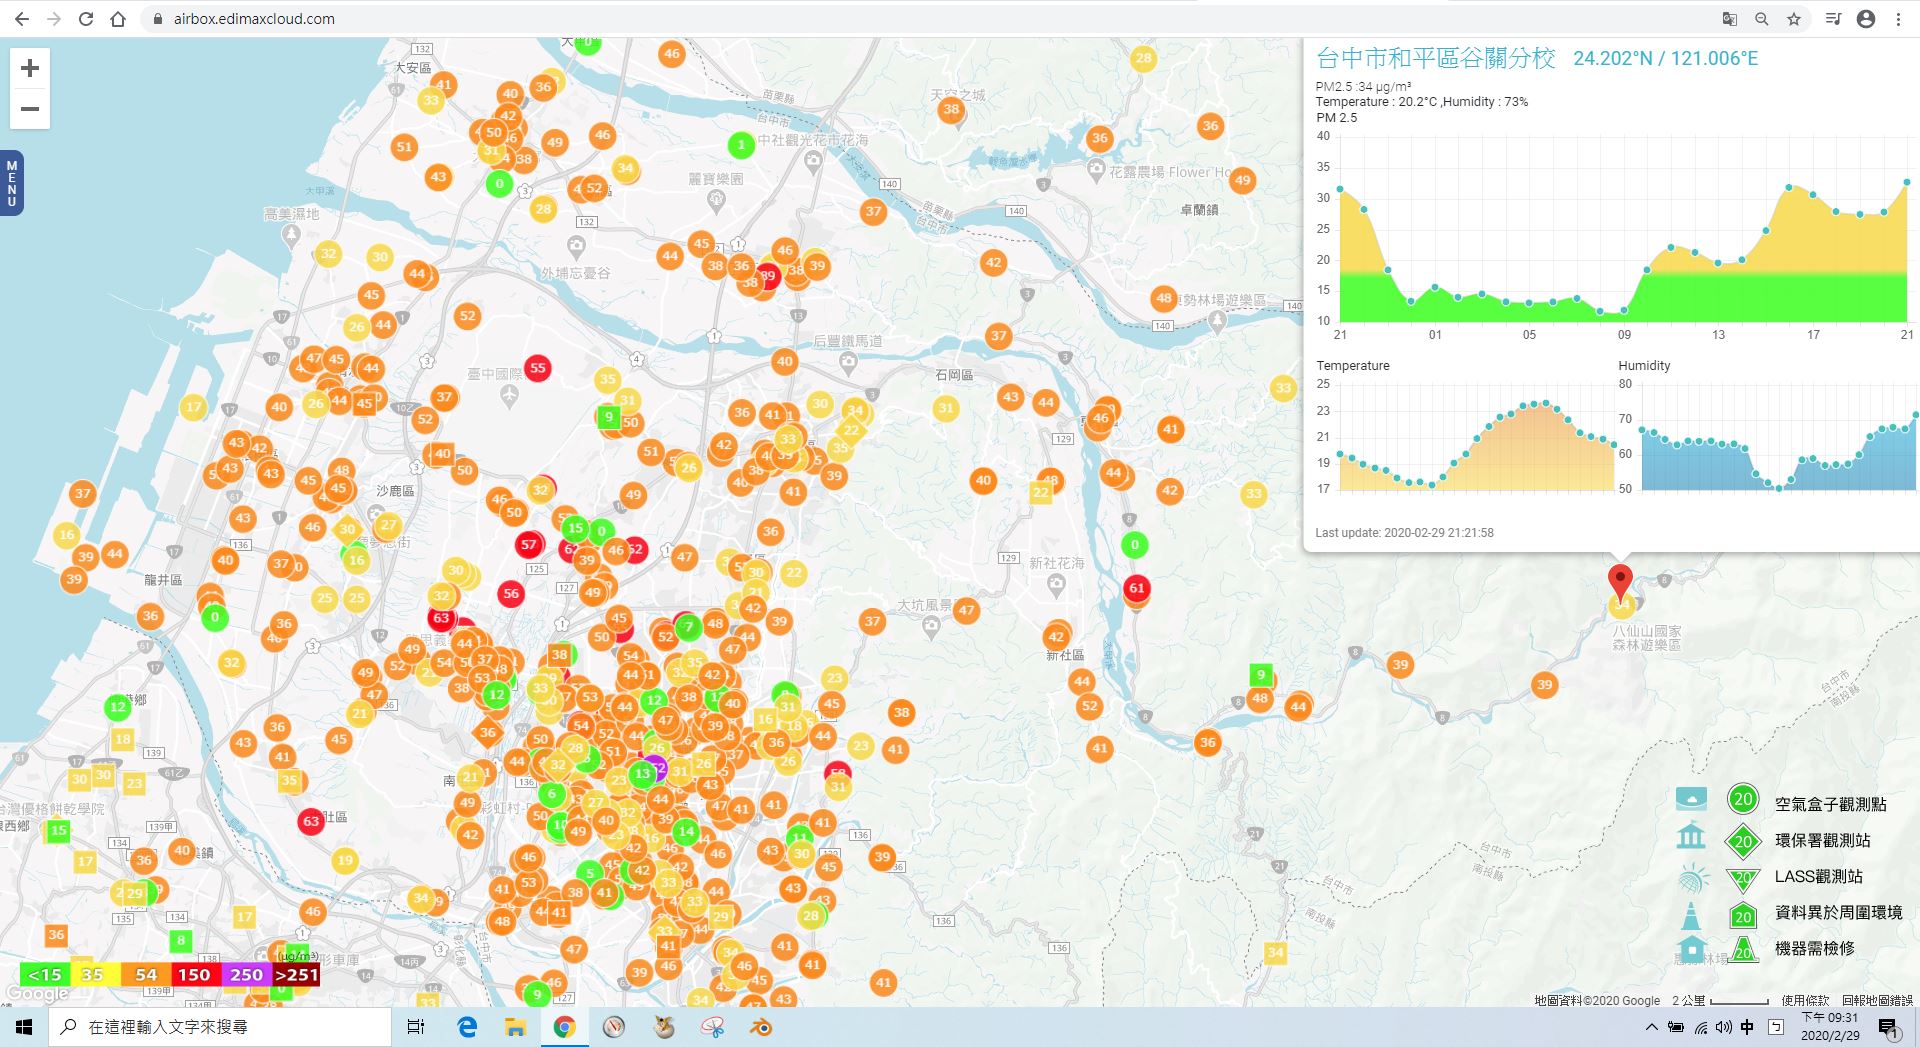Open the Windows Start menu
Viewport: 1920px width, 1047px height.
tap(24, 1027)
